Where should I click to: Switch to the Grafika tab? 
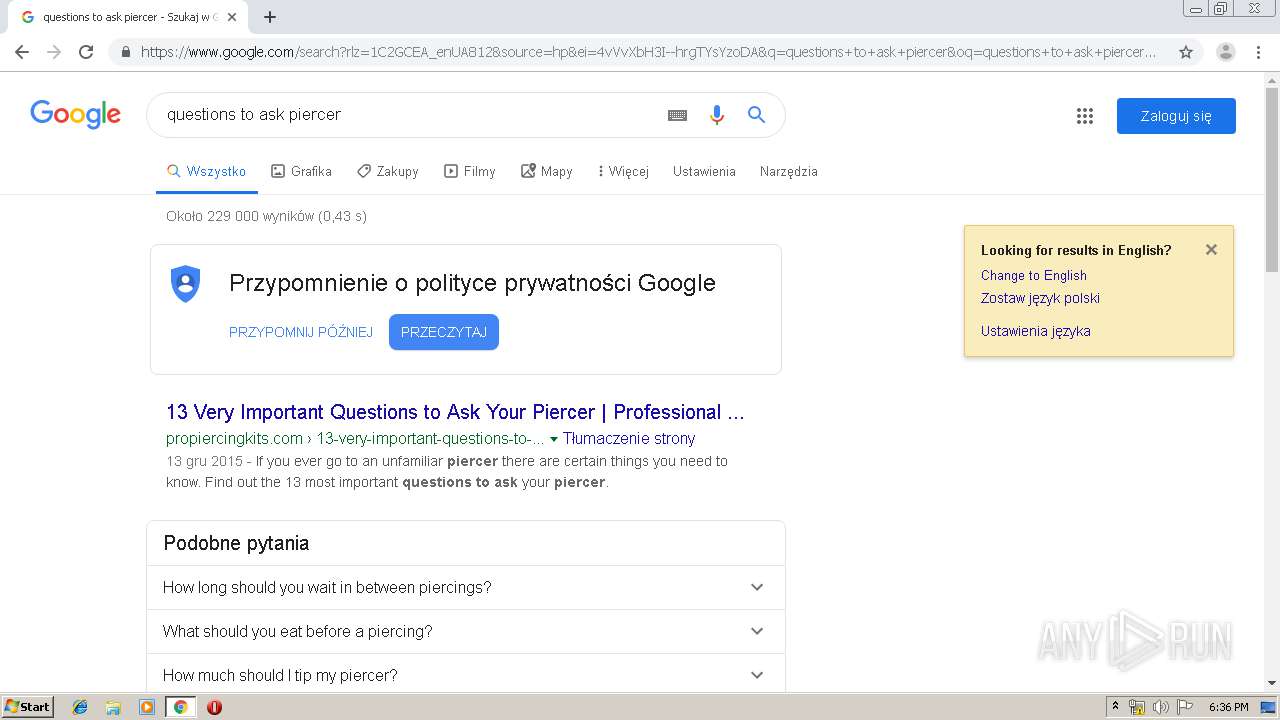[x=302, y=171]
